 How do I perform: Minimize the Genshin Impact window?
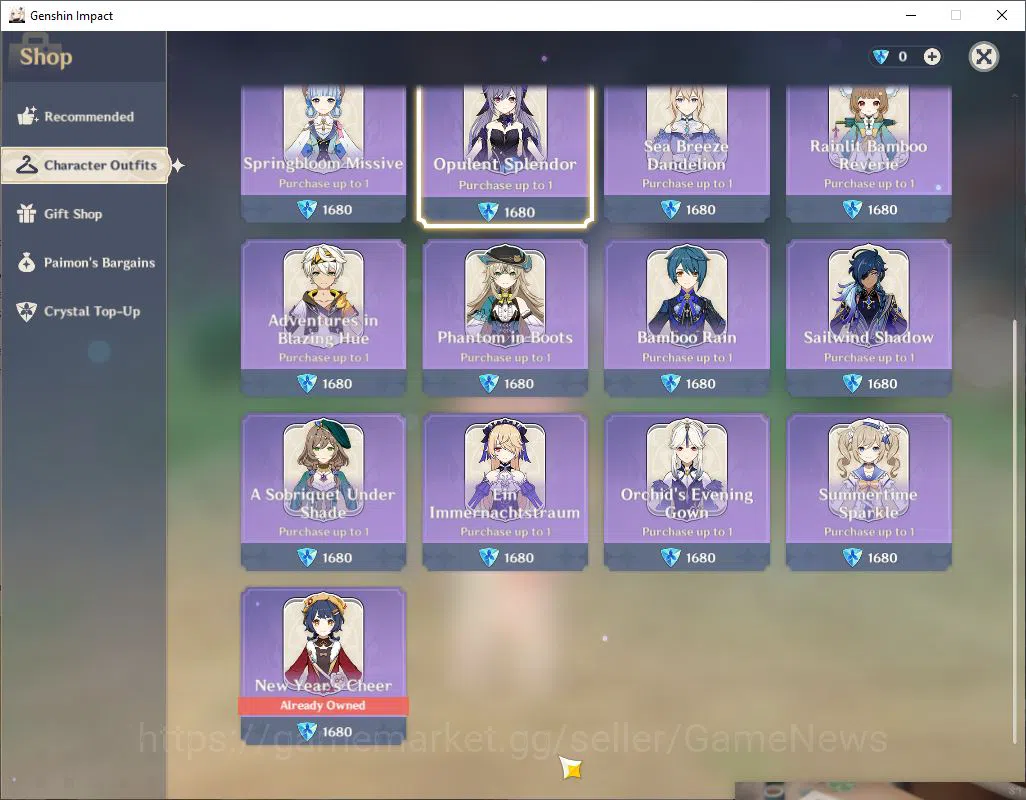point(910,15)
